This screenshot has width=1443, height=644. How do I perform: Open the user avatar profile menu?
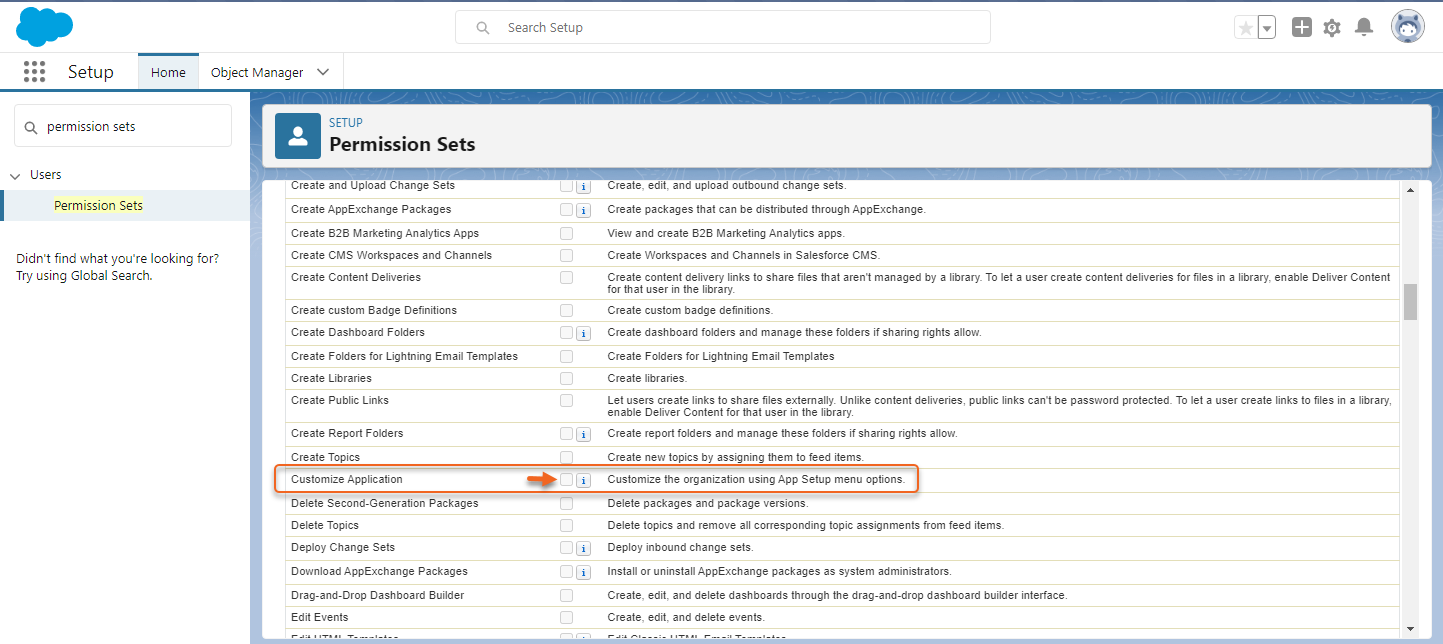coord(1407,26)
